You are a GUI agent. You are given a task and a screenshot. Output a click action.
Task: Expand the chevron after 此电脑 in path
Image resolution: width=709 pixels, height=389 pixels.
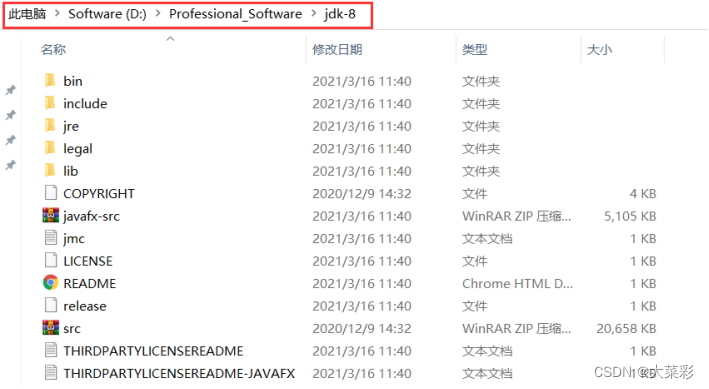point(57,14)
